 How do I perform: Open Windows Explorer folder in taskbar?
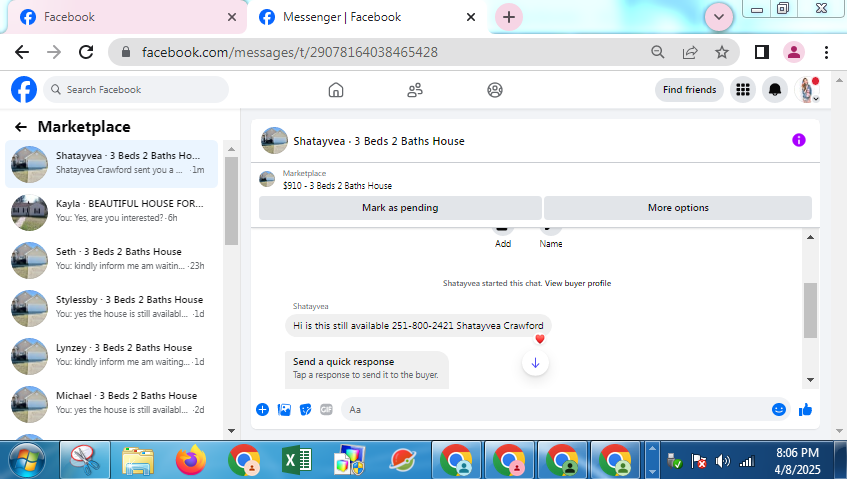point(138,461)
